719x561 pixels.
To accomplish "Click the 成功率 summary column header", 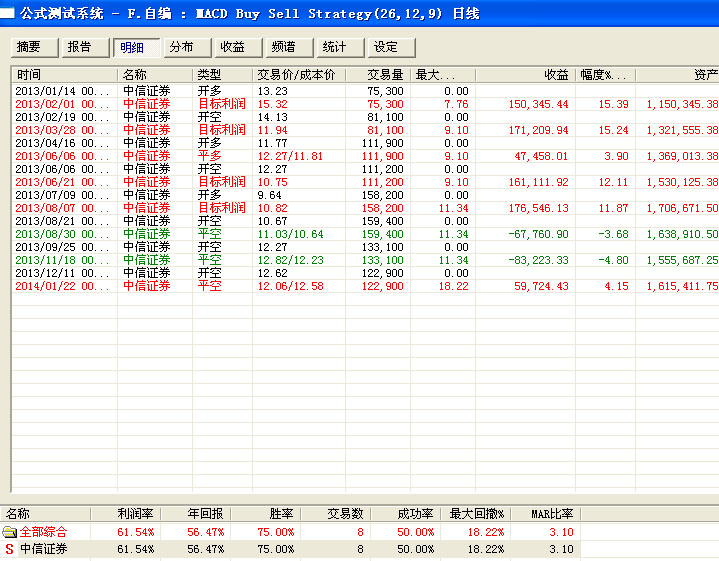I will [x=406, y=513].
